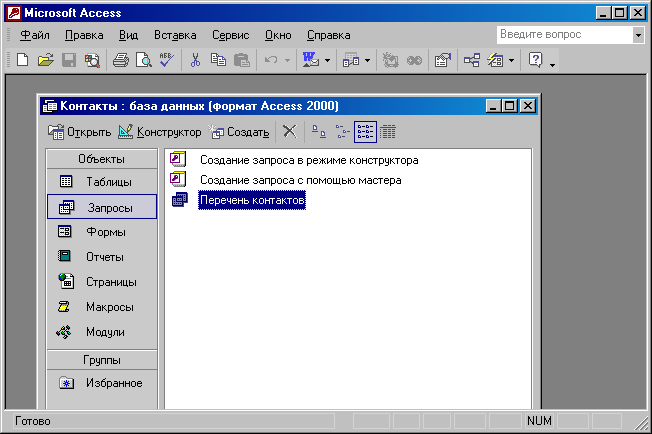The height and width of the screenshot is (434, 652).
Task: Click the Cut scissors icon
Action: coord(195,60)
